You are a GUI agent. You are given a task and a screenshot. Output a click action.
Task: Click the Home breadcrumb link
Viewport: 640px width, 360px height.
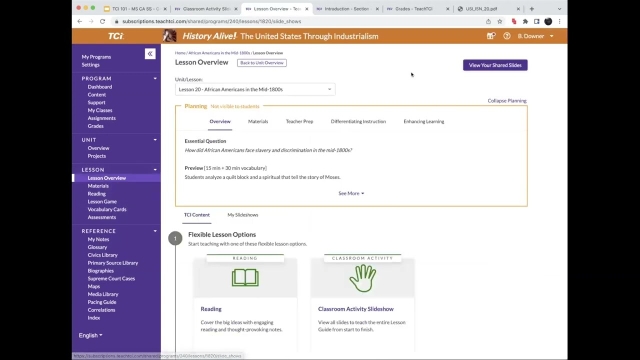[x=180, y=53]
